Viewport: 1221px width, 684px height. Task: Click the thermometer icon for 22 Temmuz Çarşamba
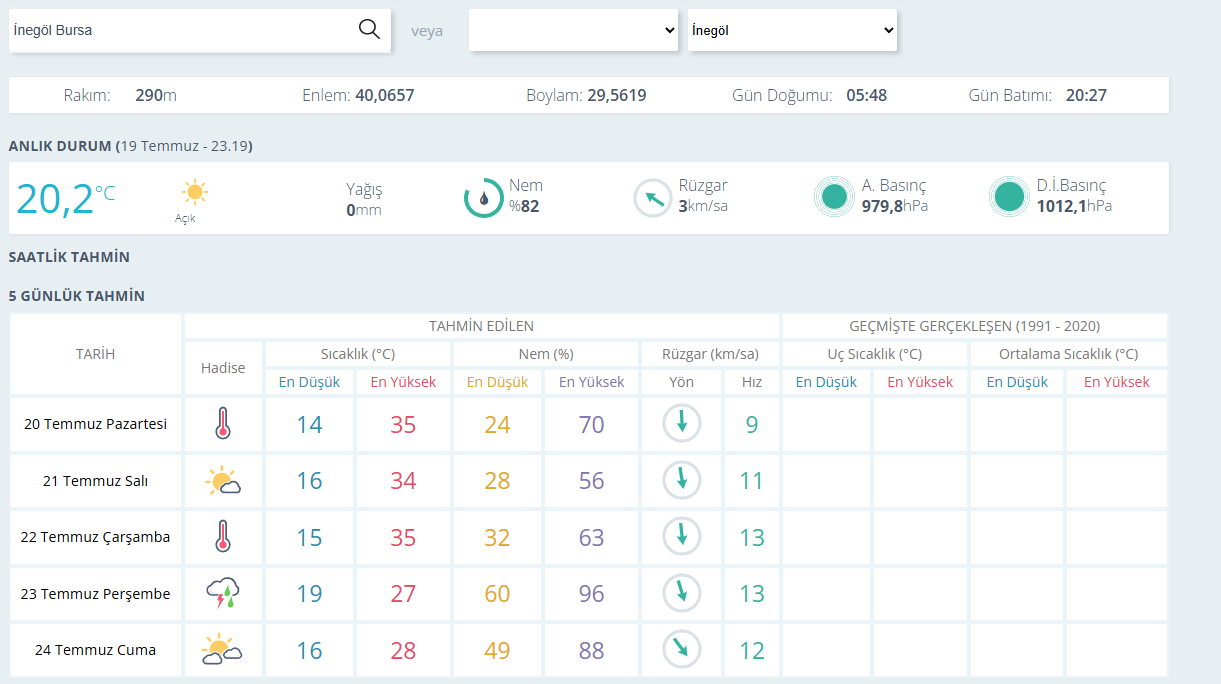pyautogui.click(x=223, y=537)
